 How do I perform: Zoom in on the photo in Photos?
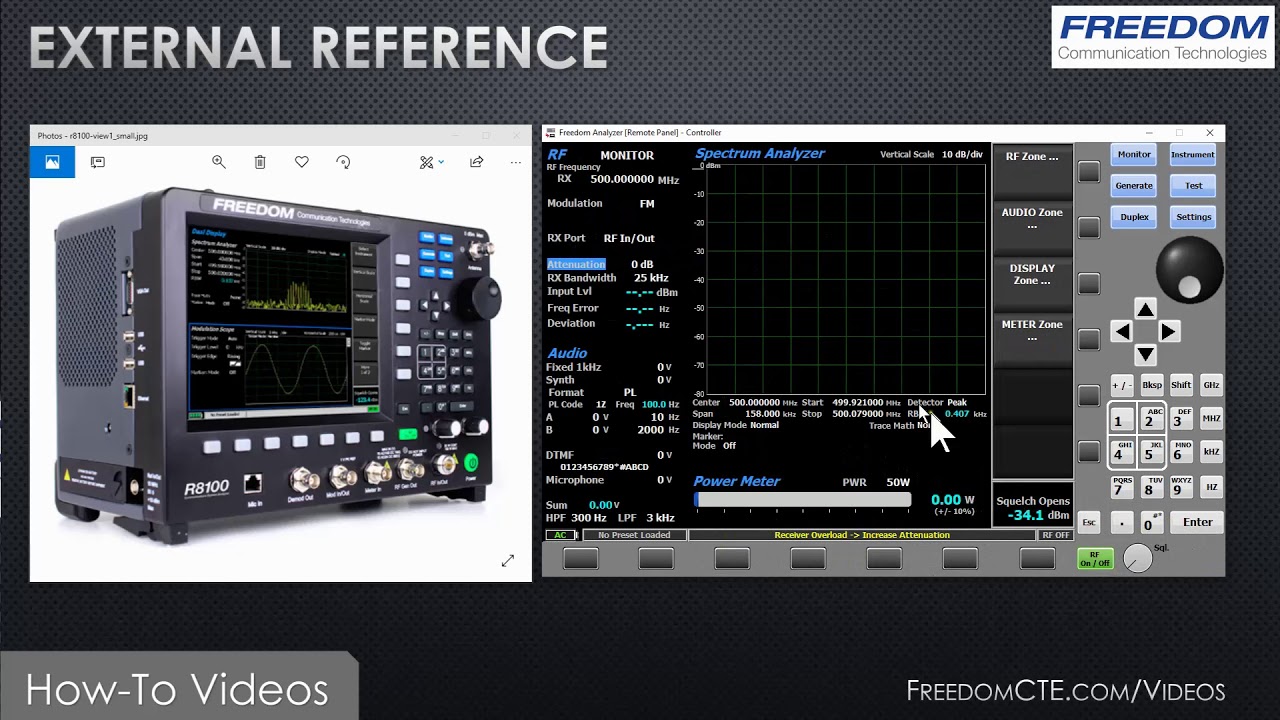coord(219,162)
